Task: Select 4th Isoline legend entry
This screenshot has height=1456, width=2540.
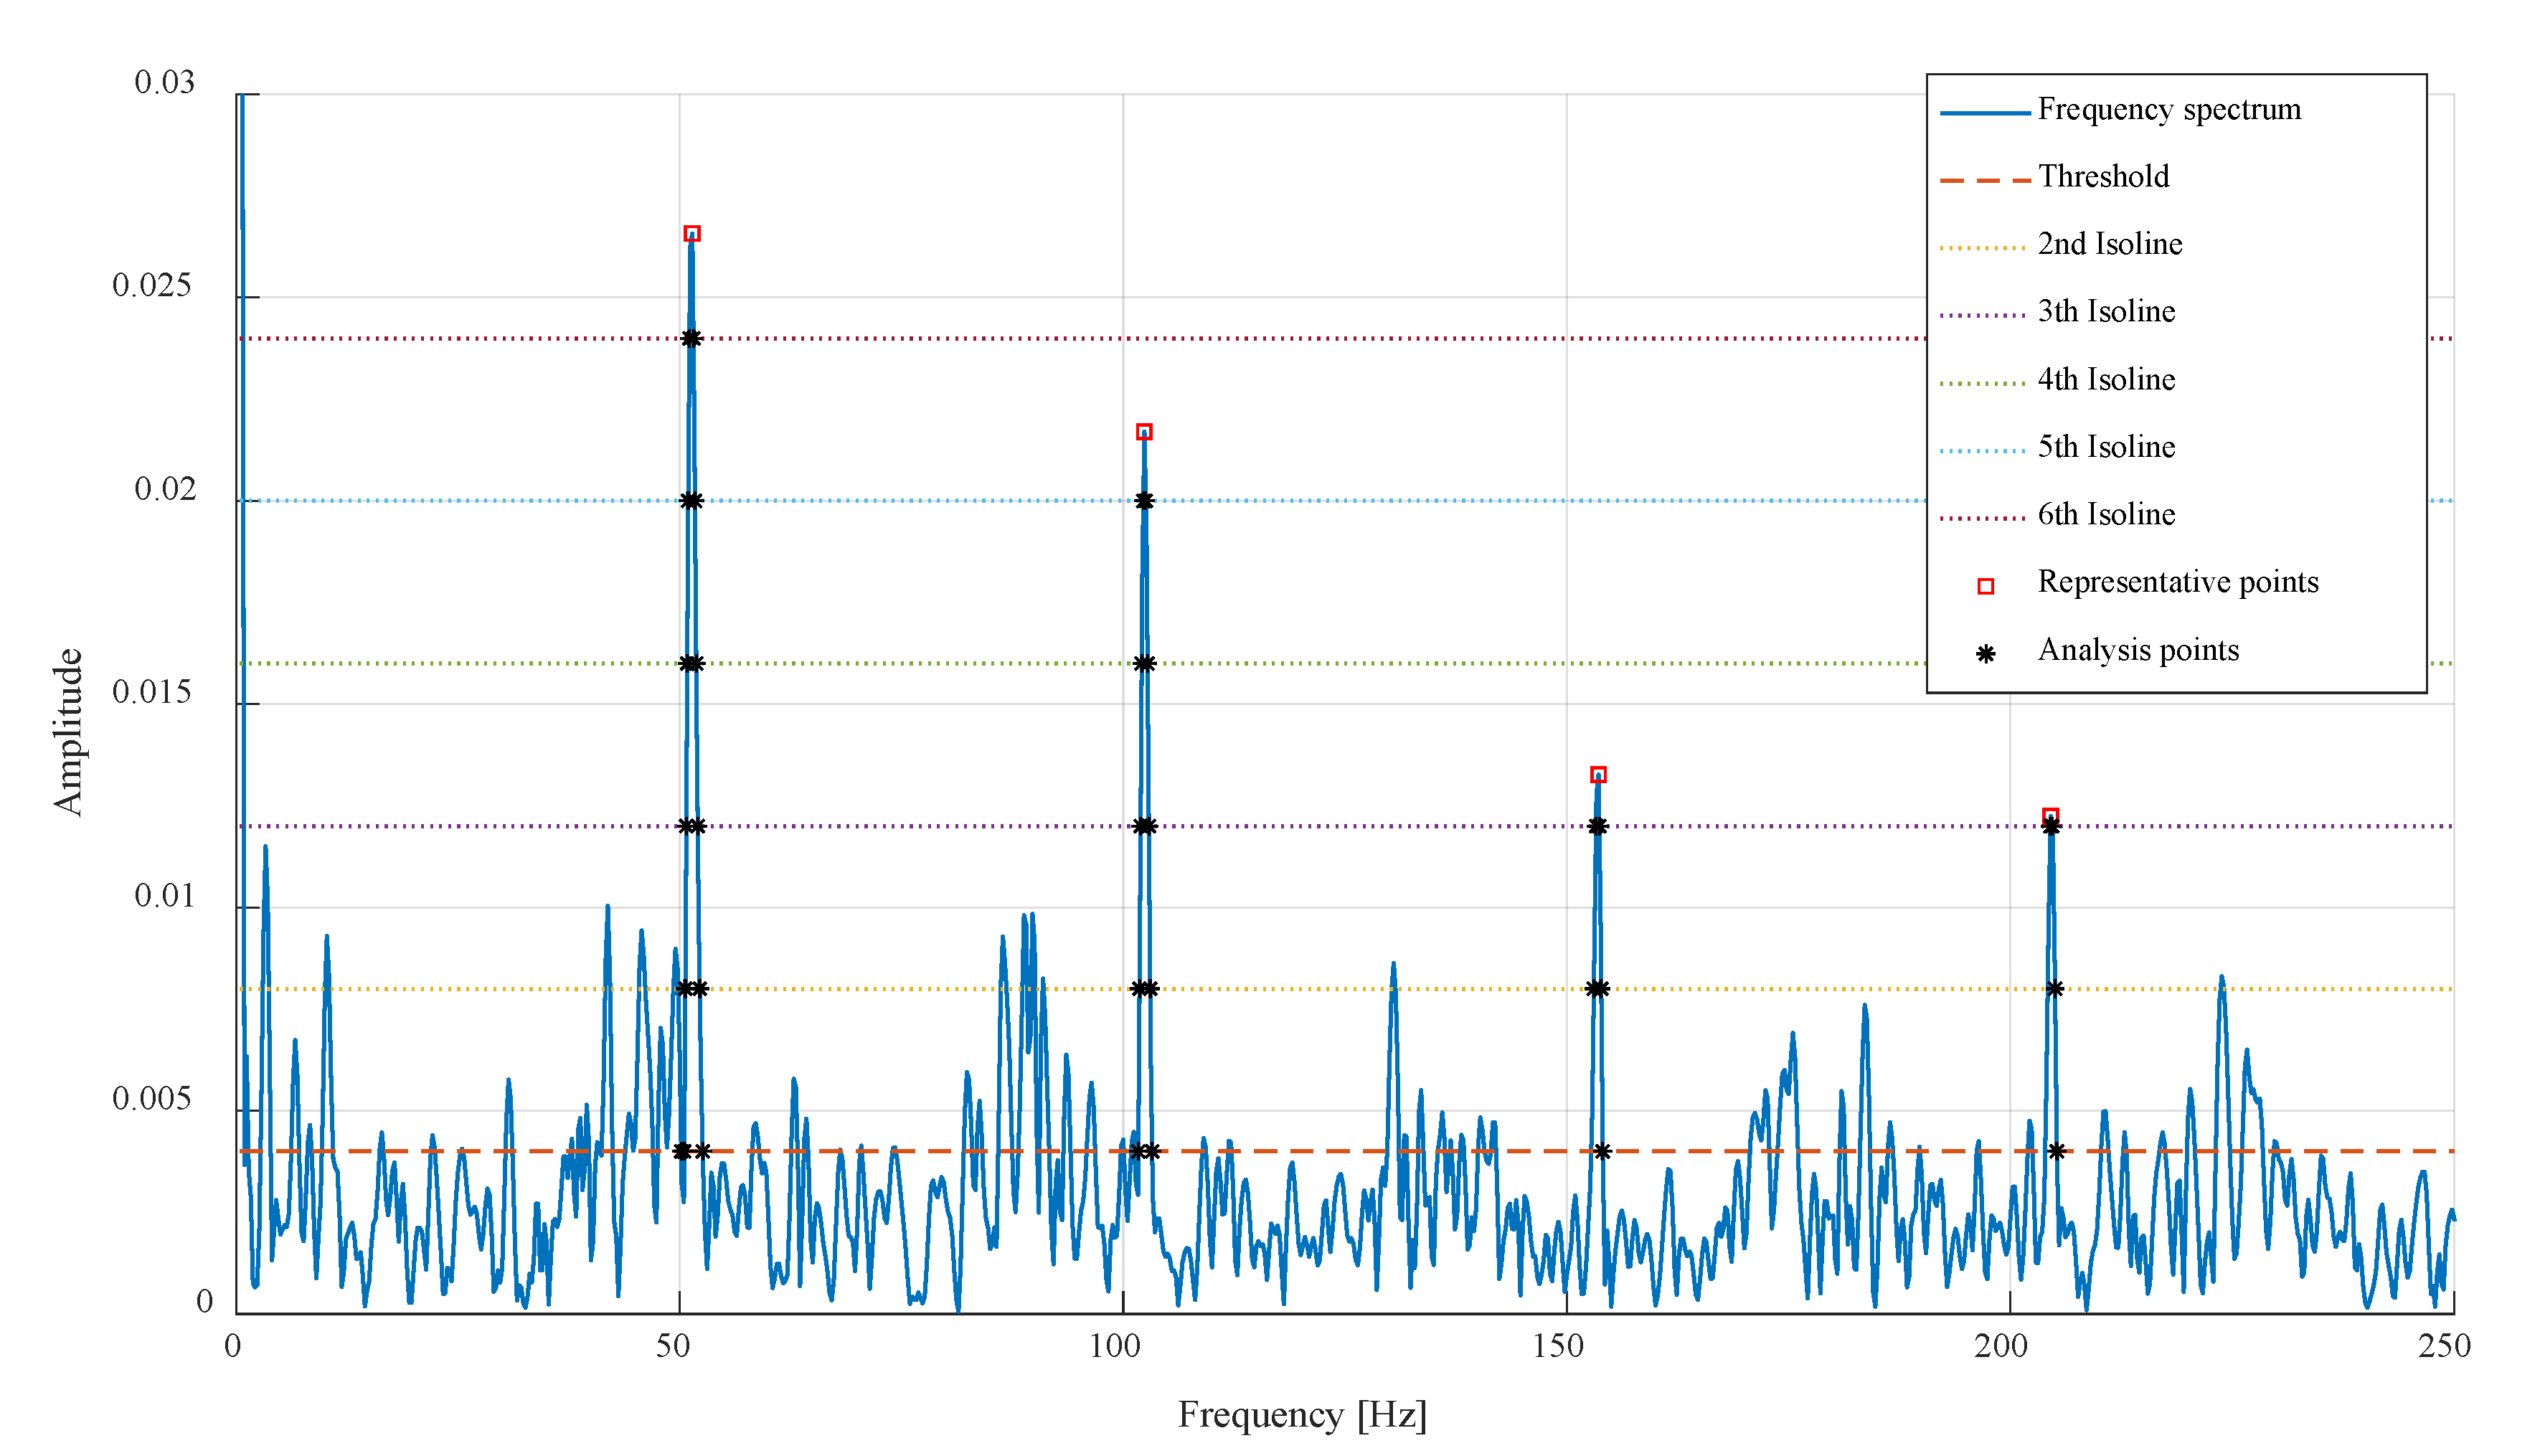Action: (2106, 380)
